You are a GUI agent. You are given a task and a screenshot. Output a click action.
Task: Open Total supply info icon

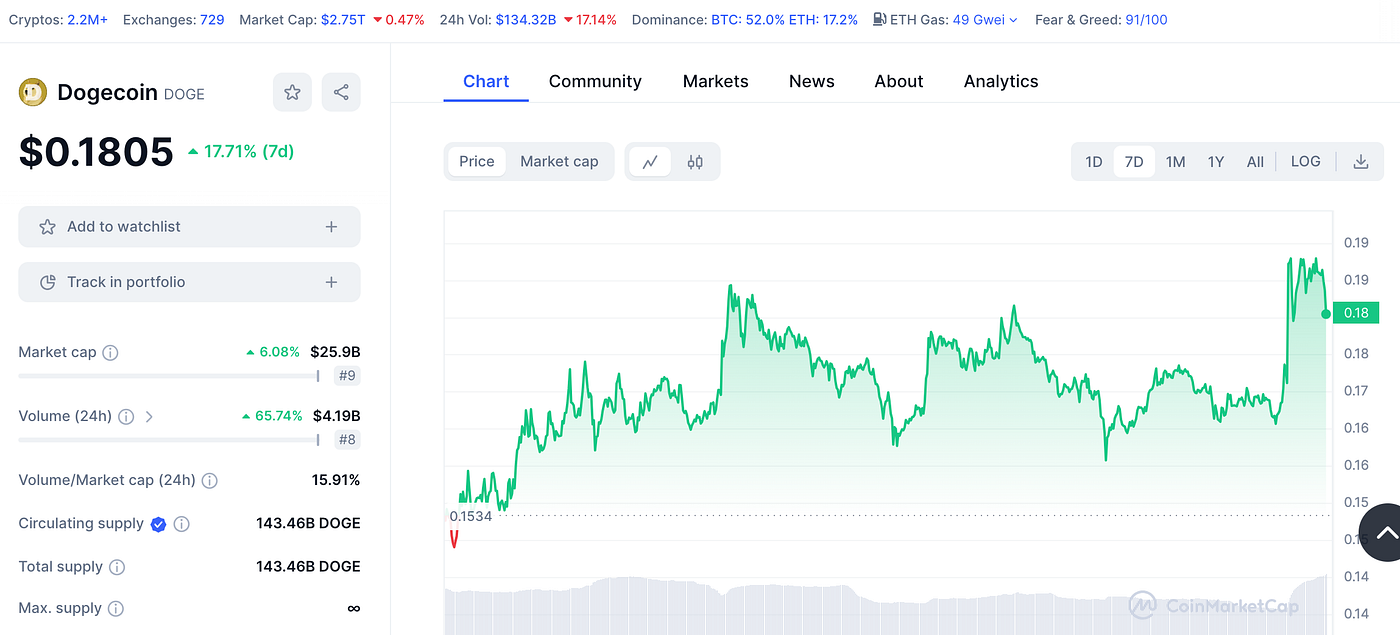117,567
